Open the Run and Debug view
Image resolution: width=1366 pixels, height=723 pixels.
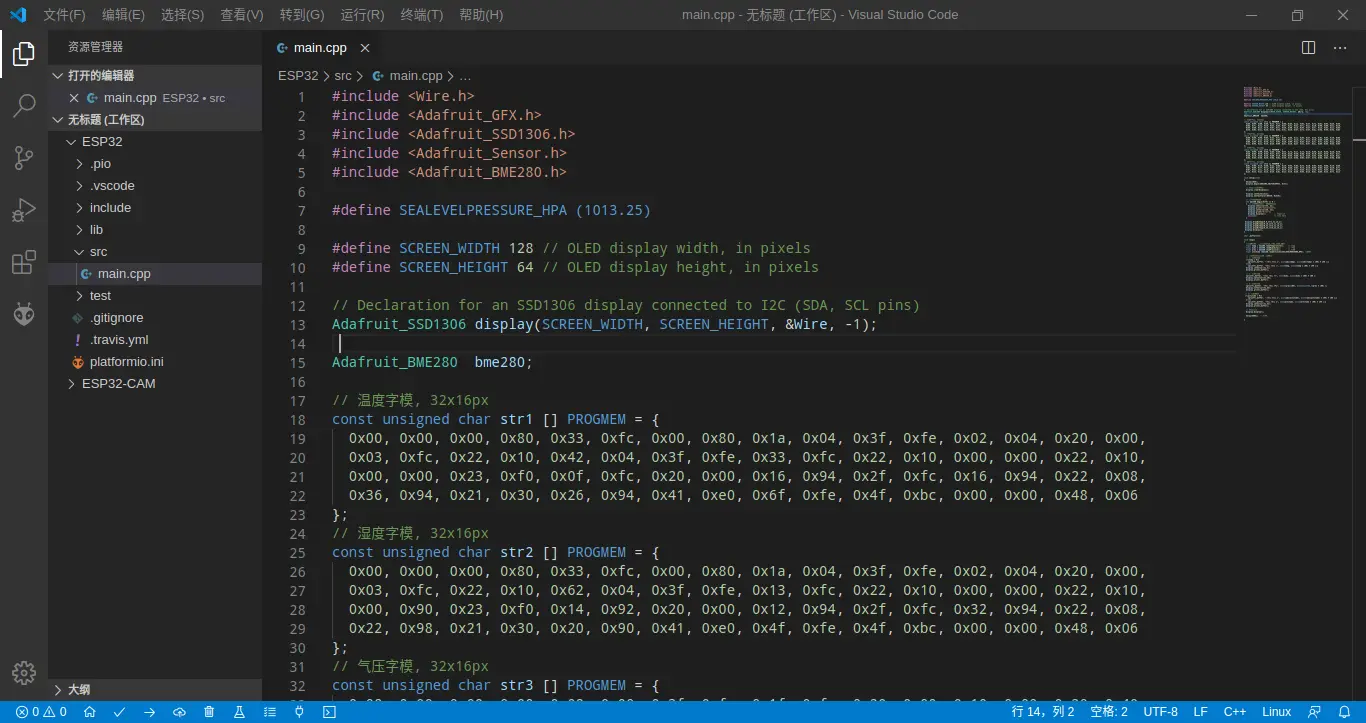point(24,209)
